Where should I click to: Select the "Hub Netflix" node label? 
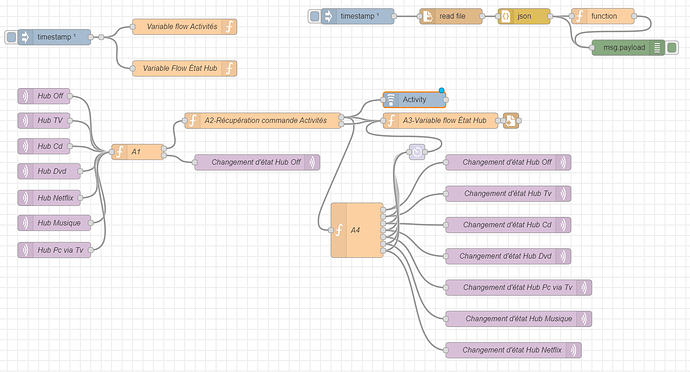point(55,198)
